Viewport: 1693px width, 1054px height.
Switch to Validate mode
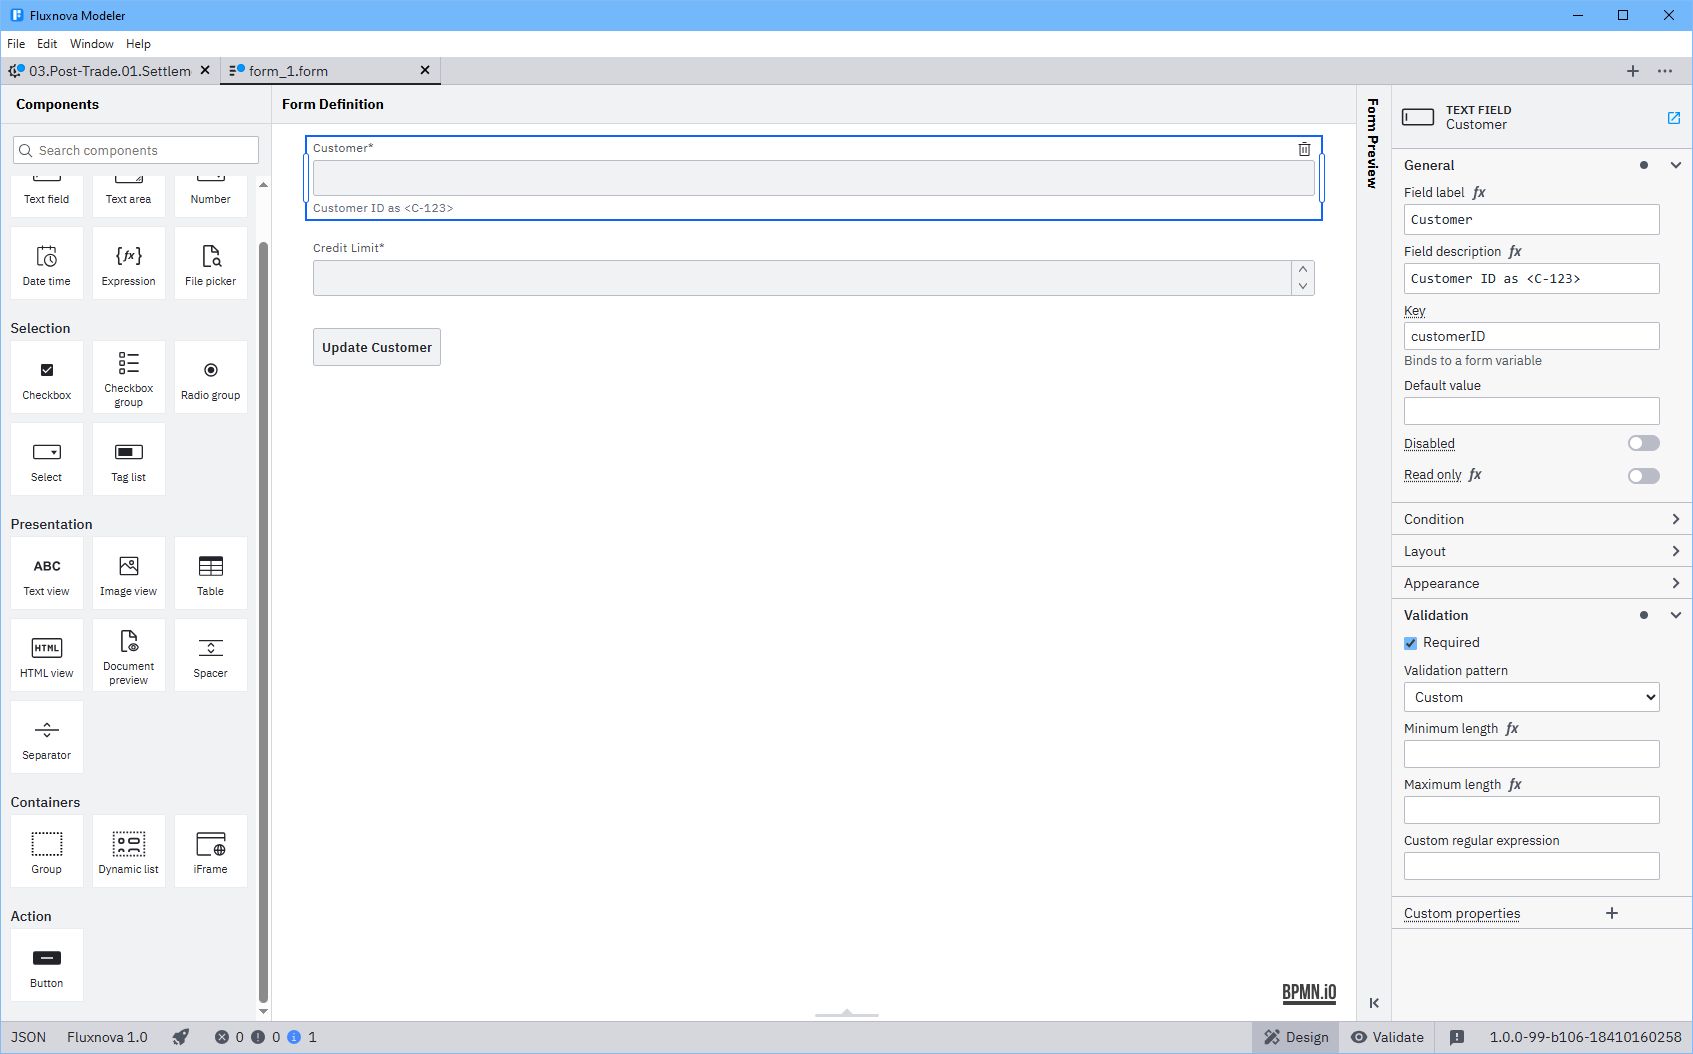1387,1037
